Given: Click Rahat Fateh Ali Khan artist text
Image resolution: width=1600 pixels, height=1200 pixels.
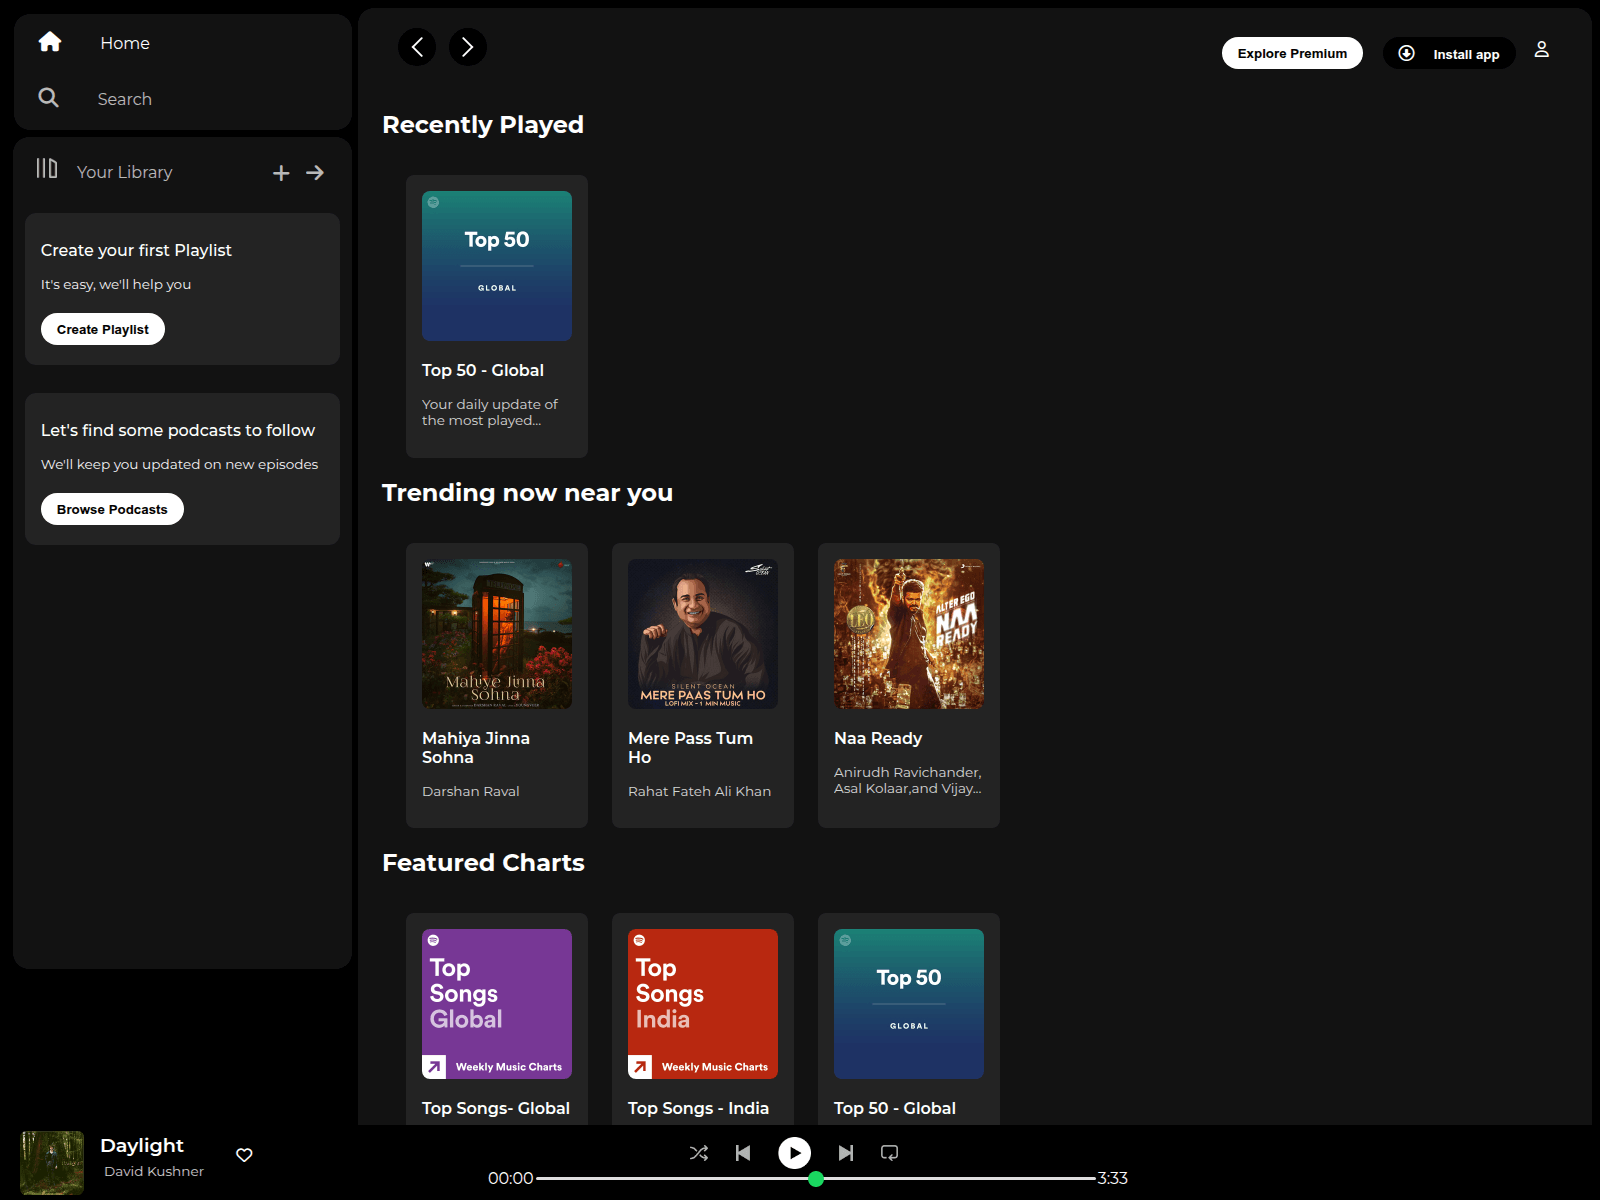Looking at the screenshot, I should point(700,791).
